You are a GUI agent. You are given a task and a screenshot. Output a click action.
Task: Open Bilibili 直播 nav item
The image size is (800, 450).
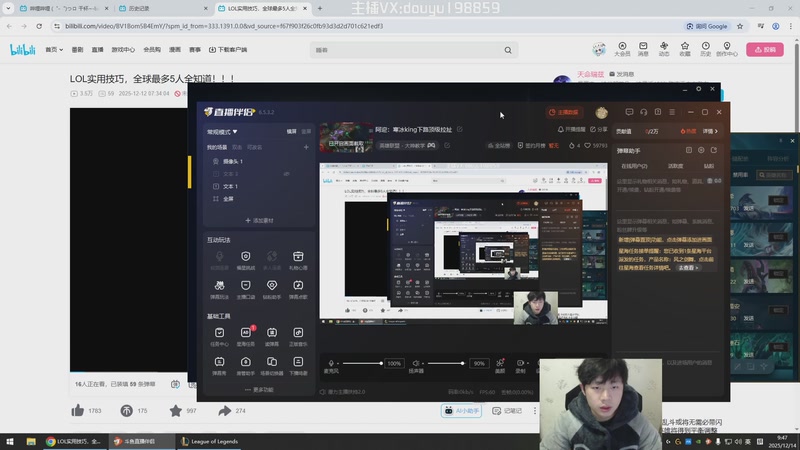tap(97, 49)
